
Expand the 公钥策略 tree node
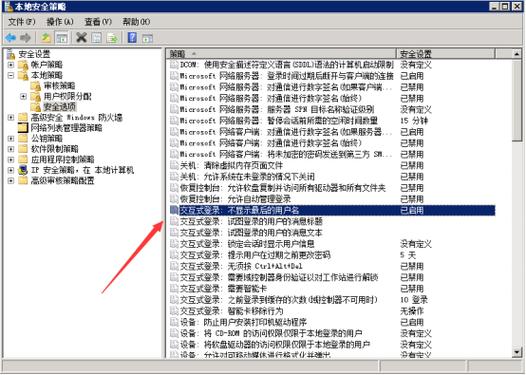tap(11, 139)
